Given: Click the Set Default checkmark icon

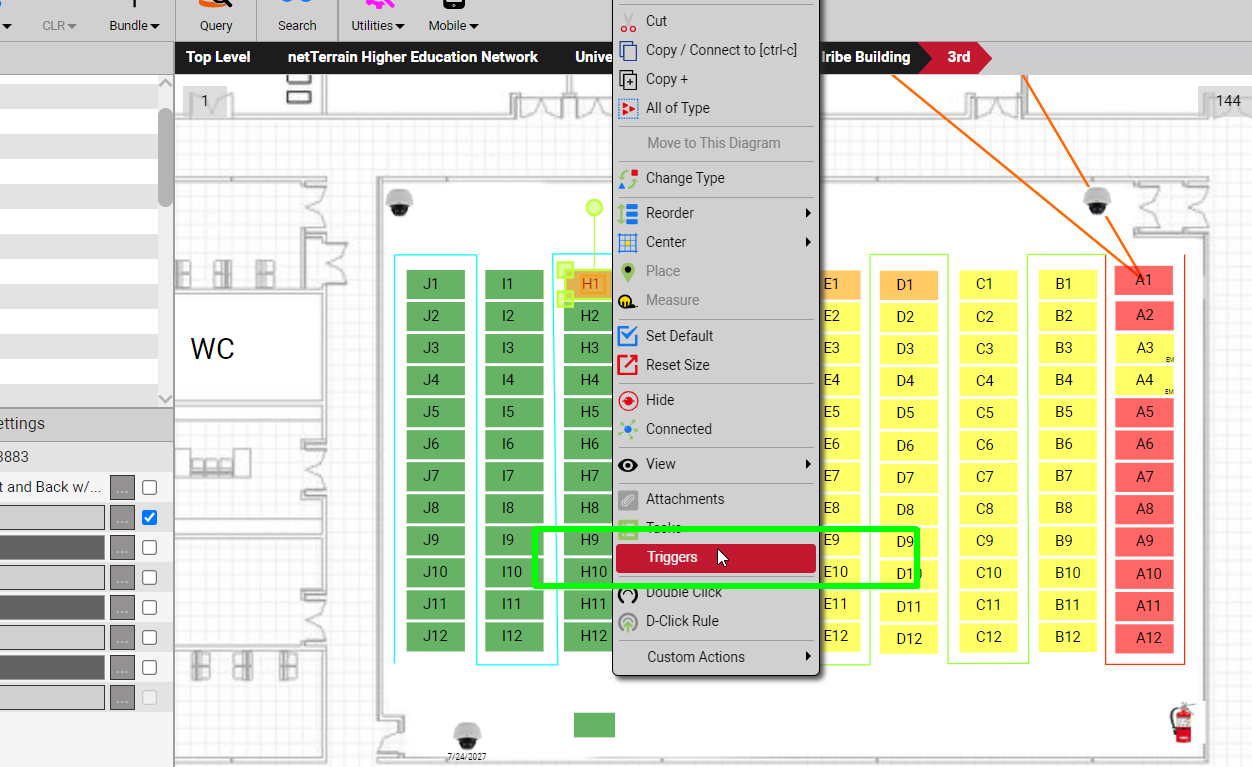Looking at the screenshot, I should [x=628, y=336].
